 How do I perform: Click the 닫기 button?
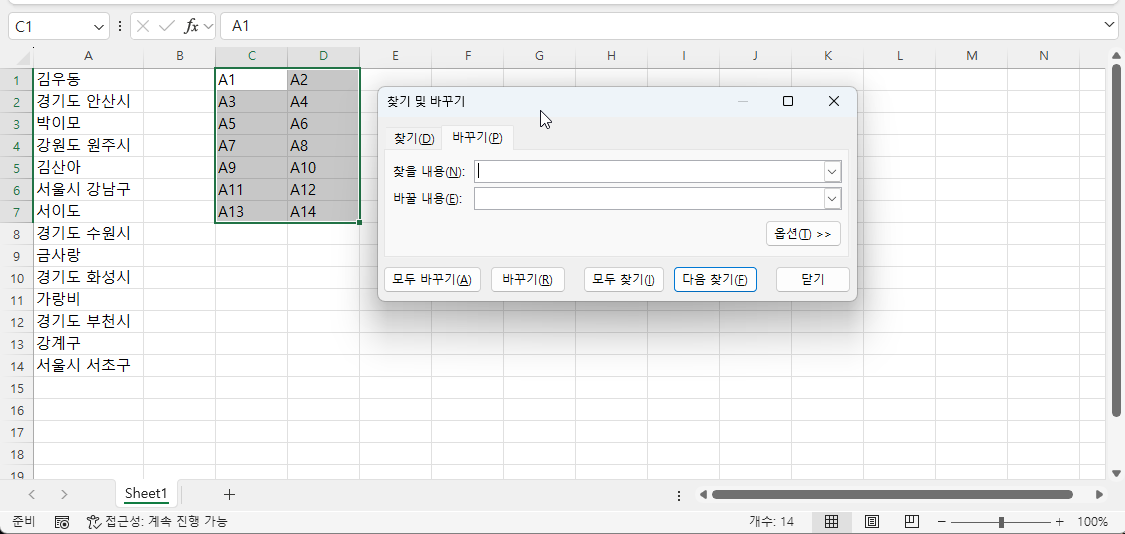click(x=813, y=280)
